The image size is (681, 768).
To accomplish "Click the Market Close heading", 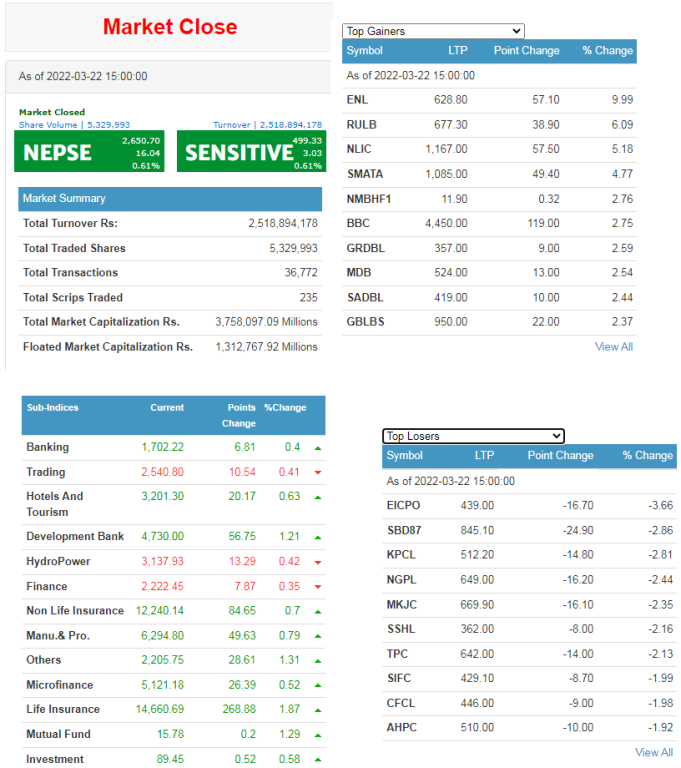I will coord(170,26).
